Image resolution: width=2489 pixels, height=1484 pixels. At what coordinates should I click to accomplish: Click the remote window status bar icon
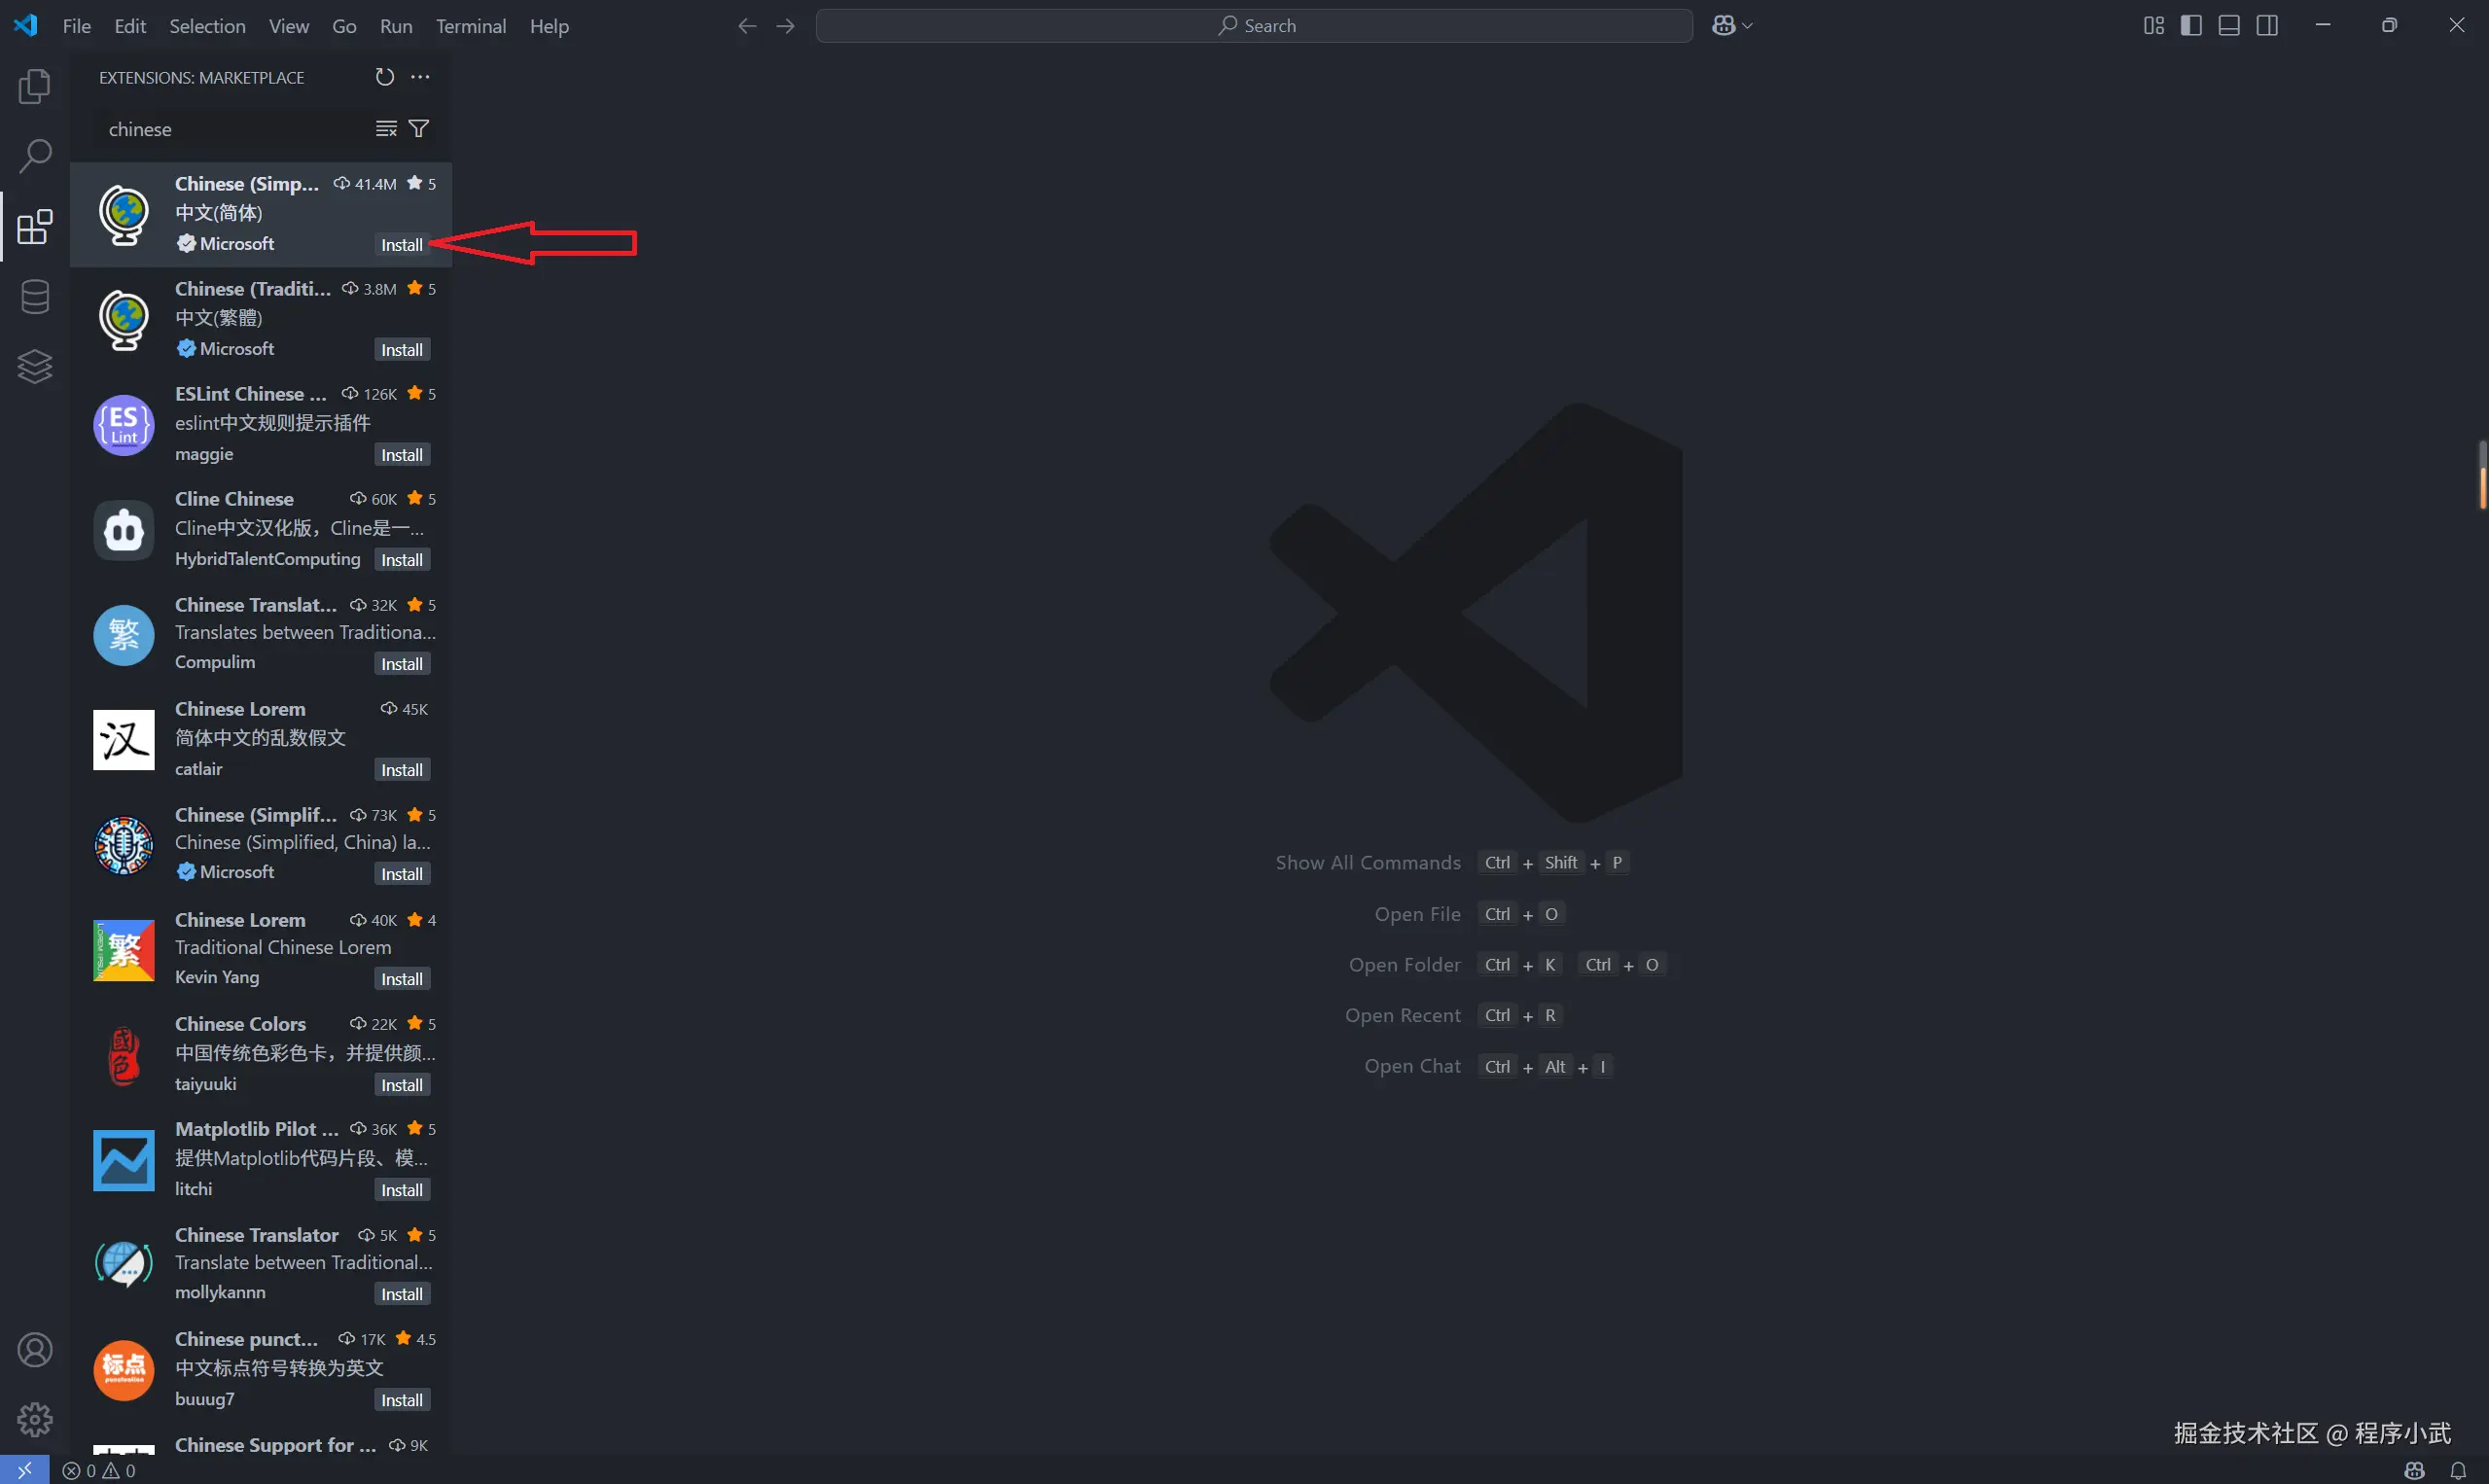coord(24,1470)
